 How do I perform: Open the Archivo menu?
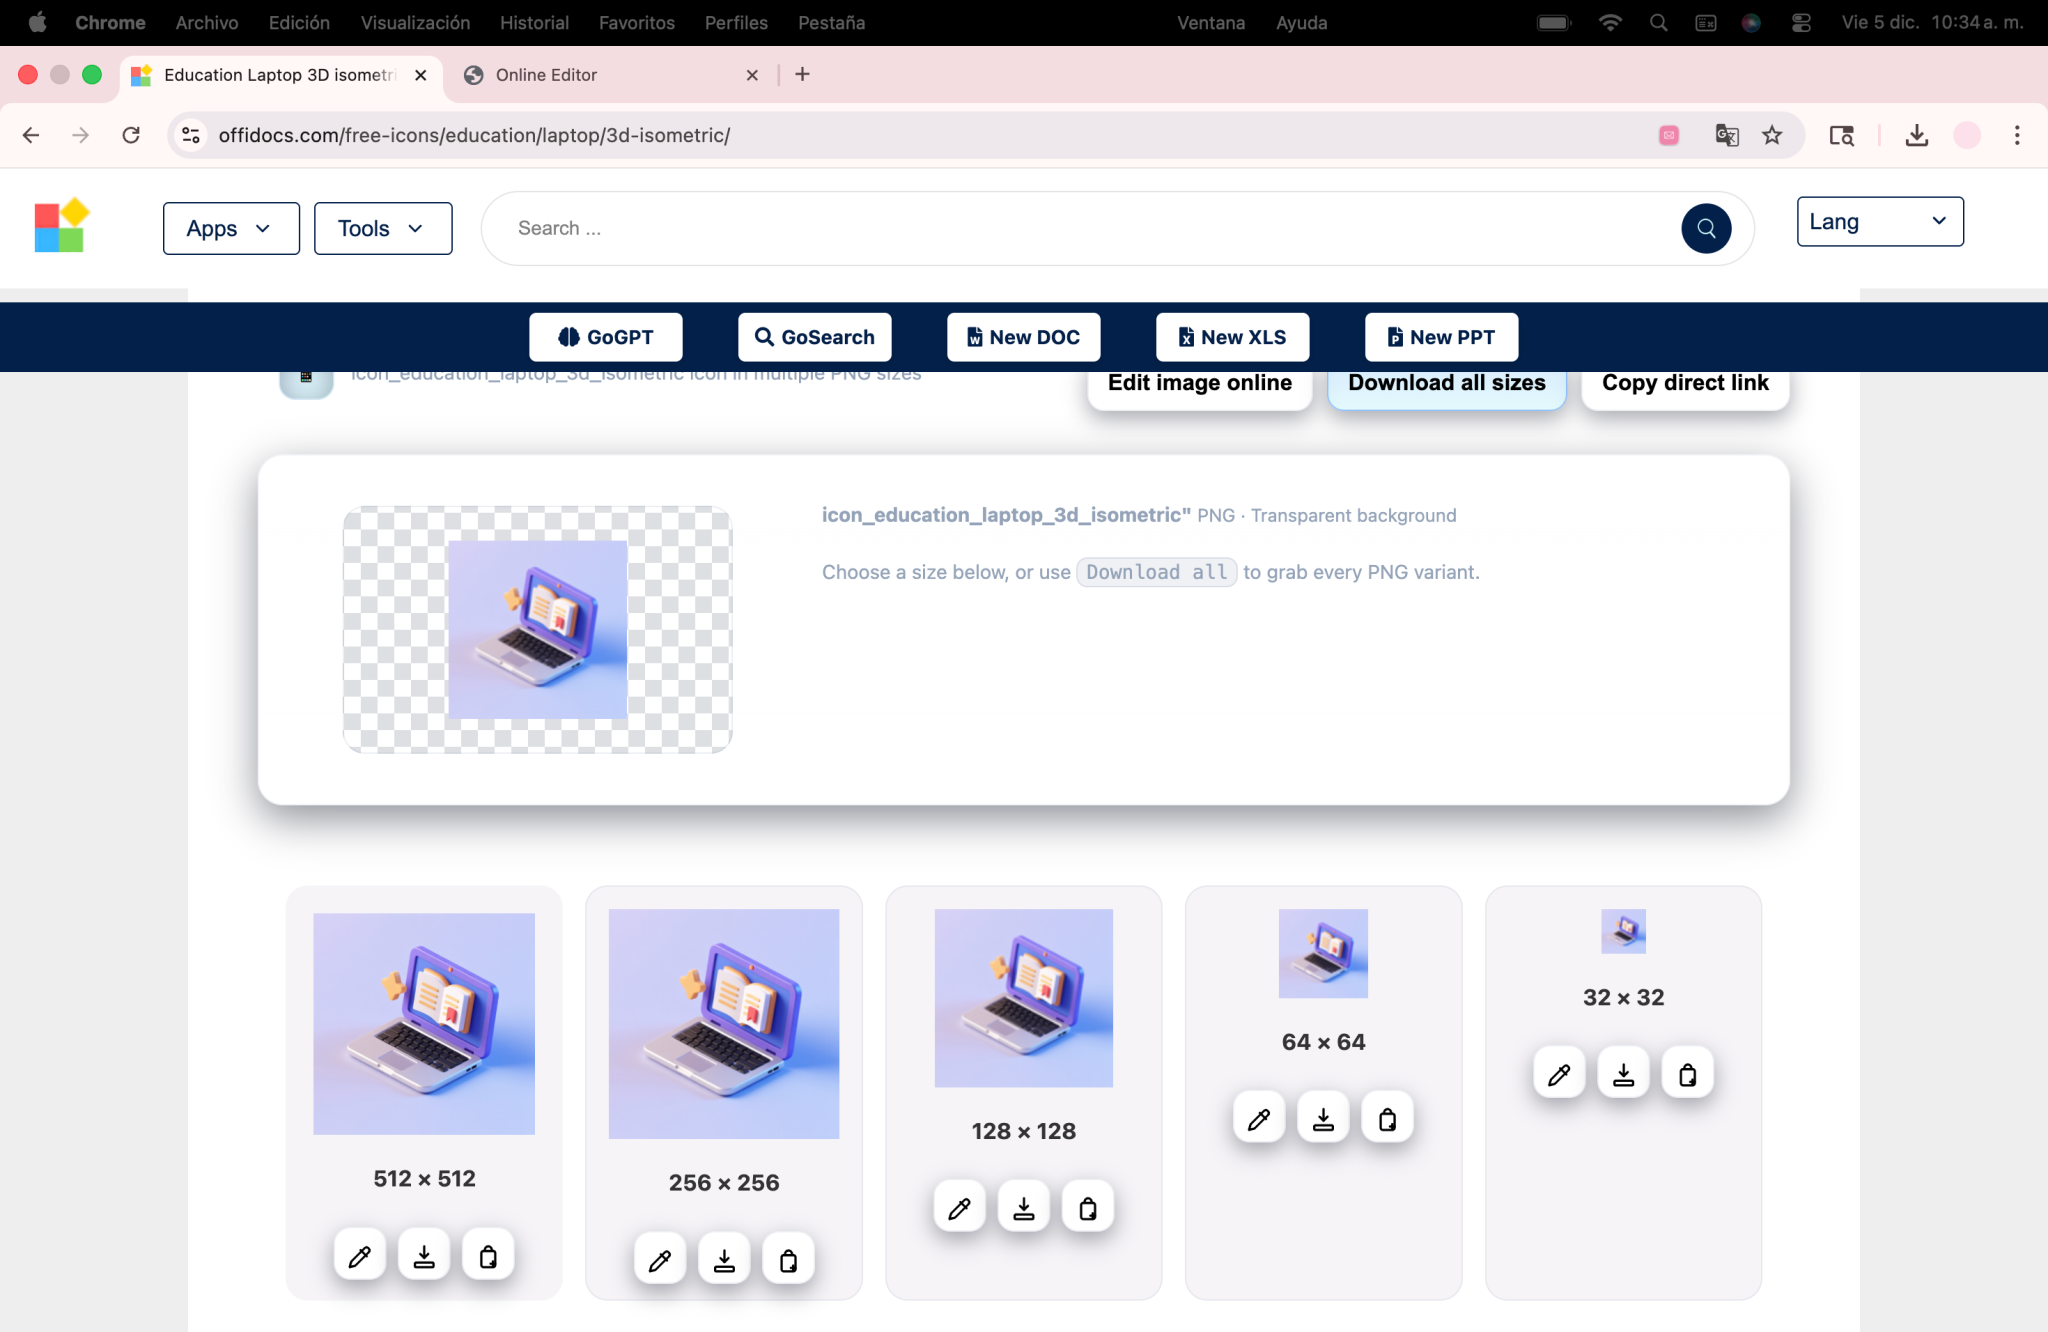[207, 22]
